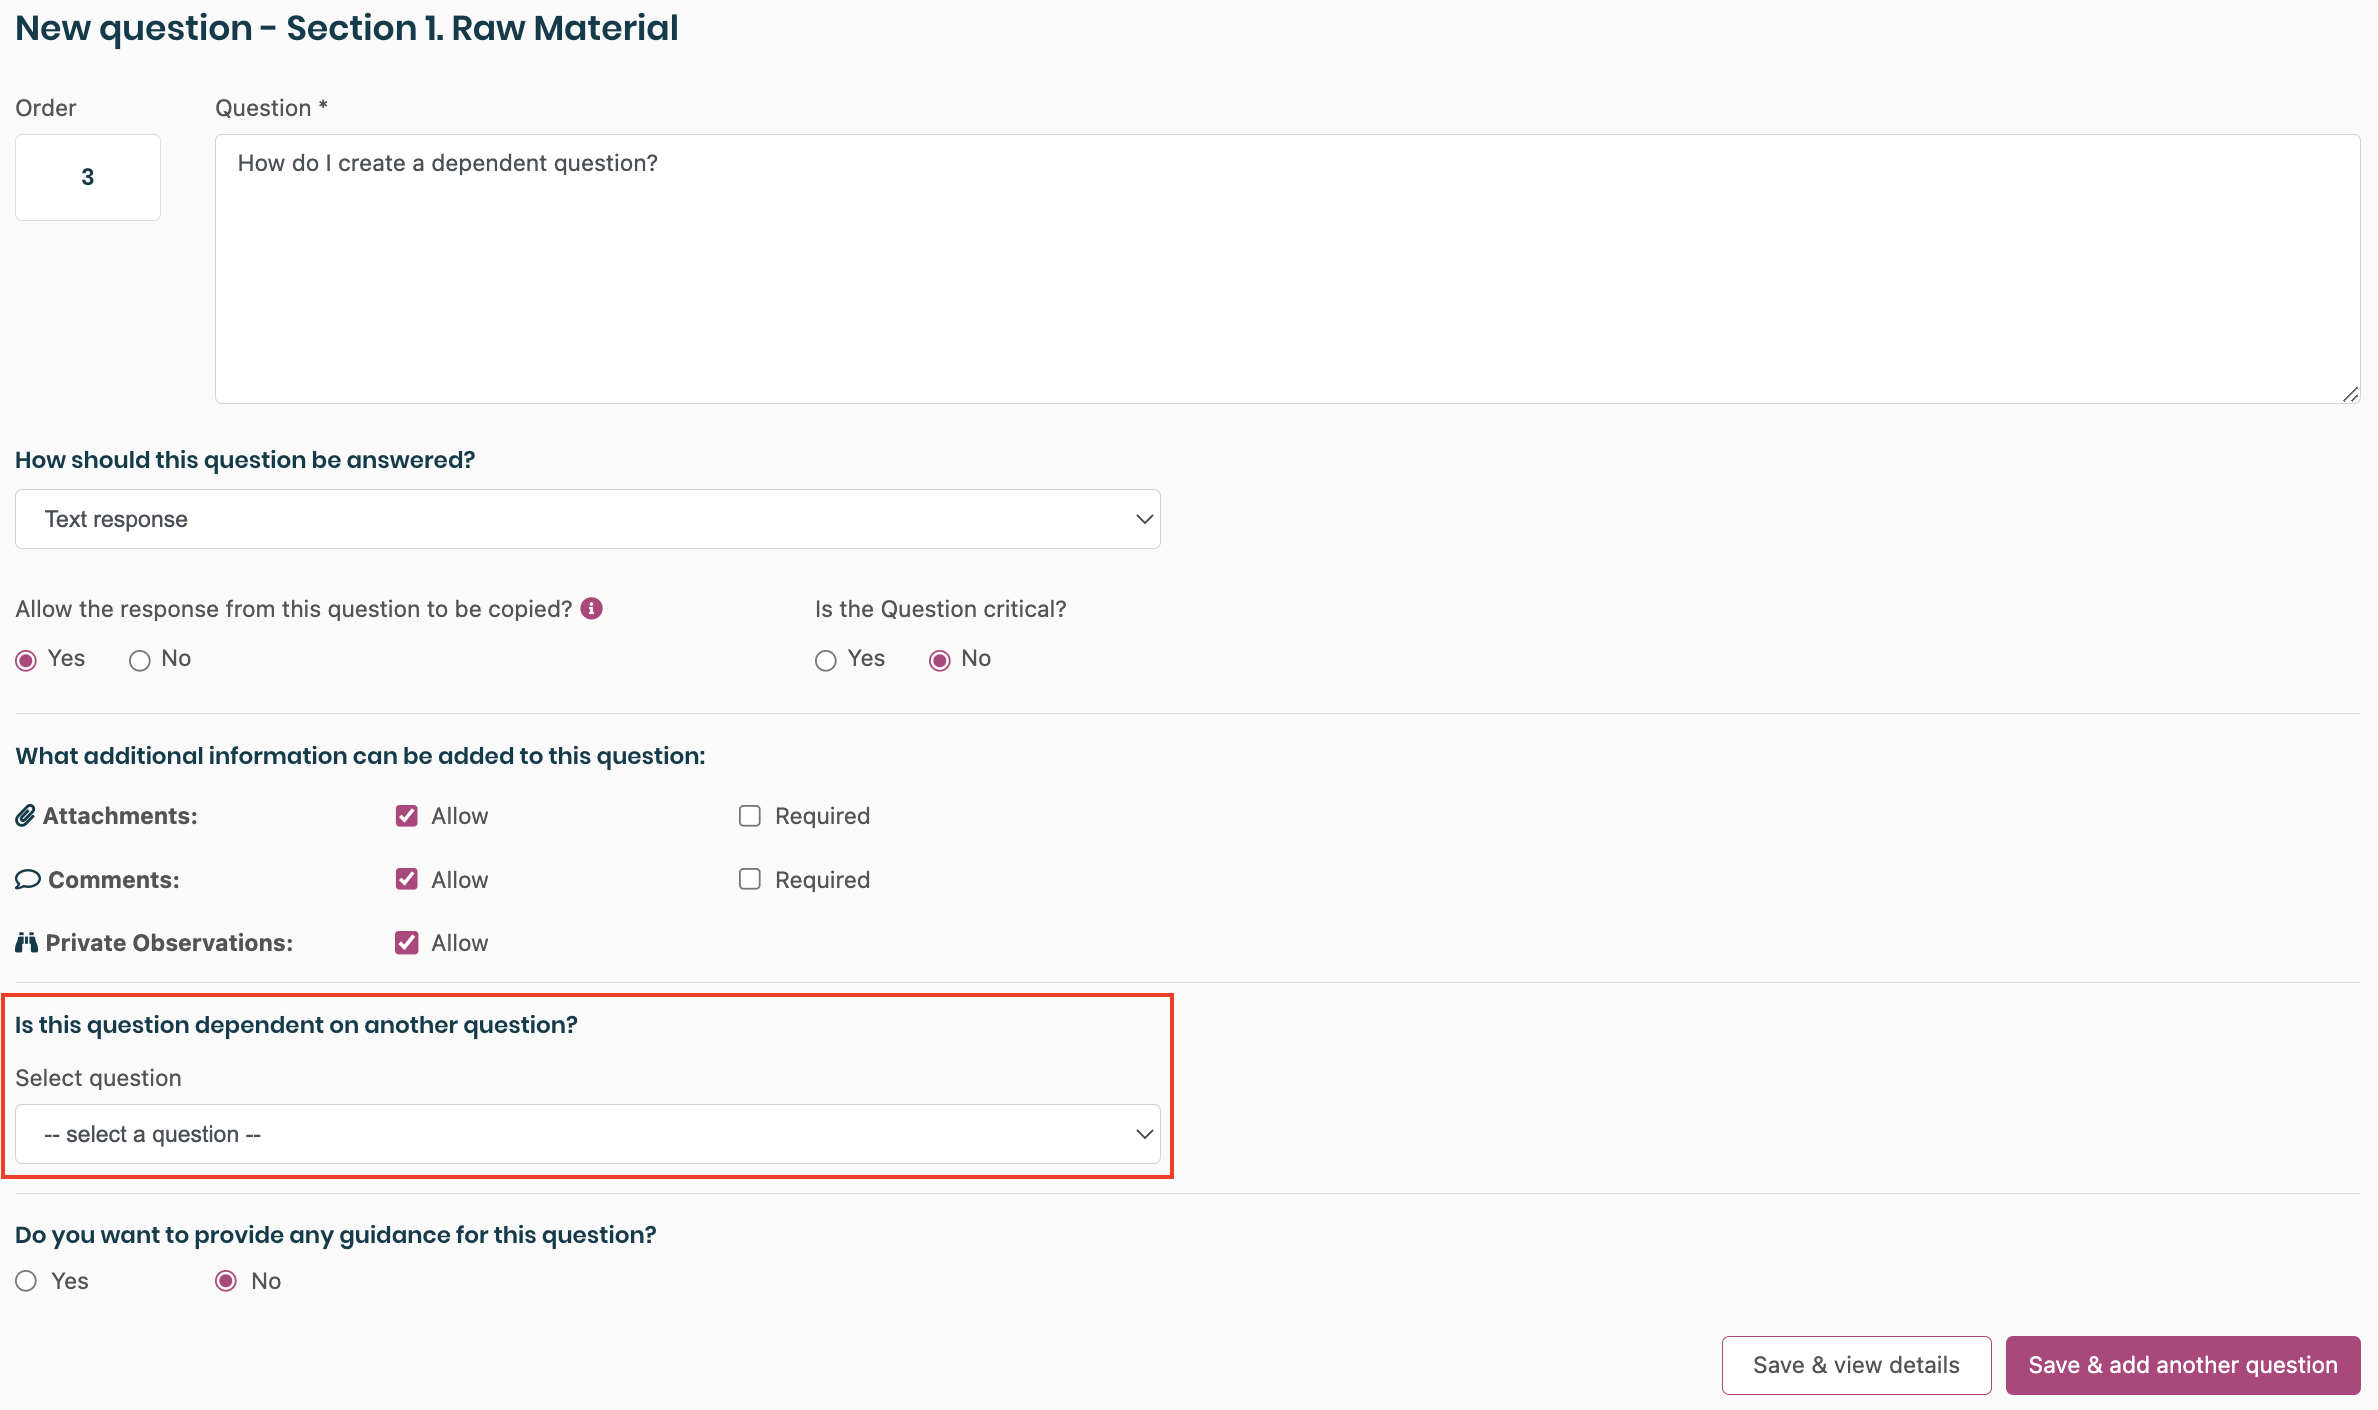Uncheck Allow for Comments
Image resolution: width=2378 pixels, height=1410 pixels.
click(407, 880)
